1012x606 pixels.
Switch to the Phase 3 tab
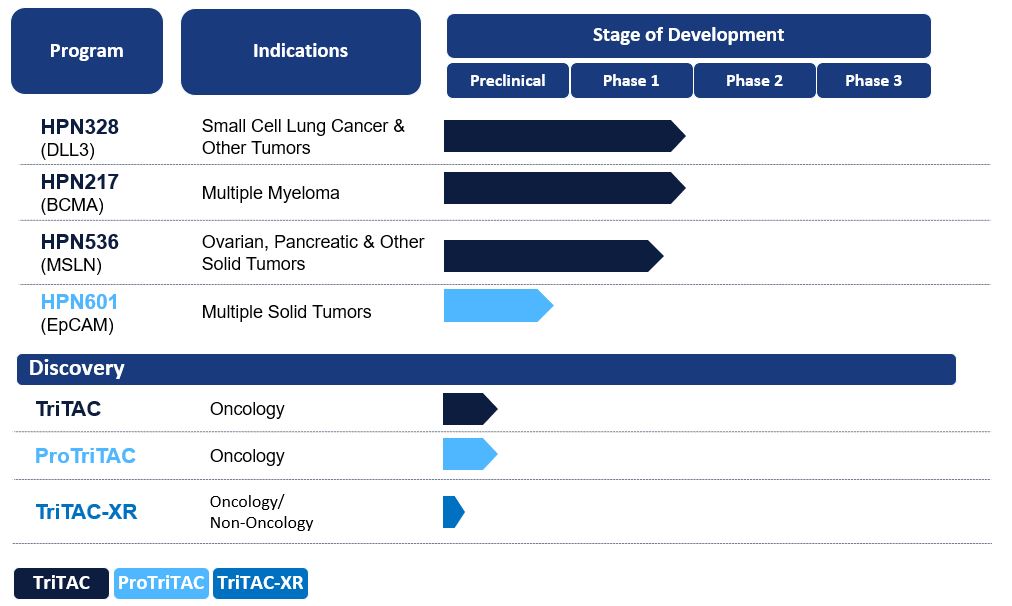tap(873, 81)
